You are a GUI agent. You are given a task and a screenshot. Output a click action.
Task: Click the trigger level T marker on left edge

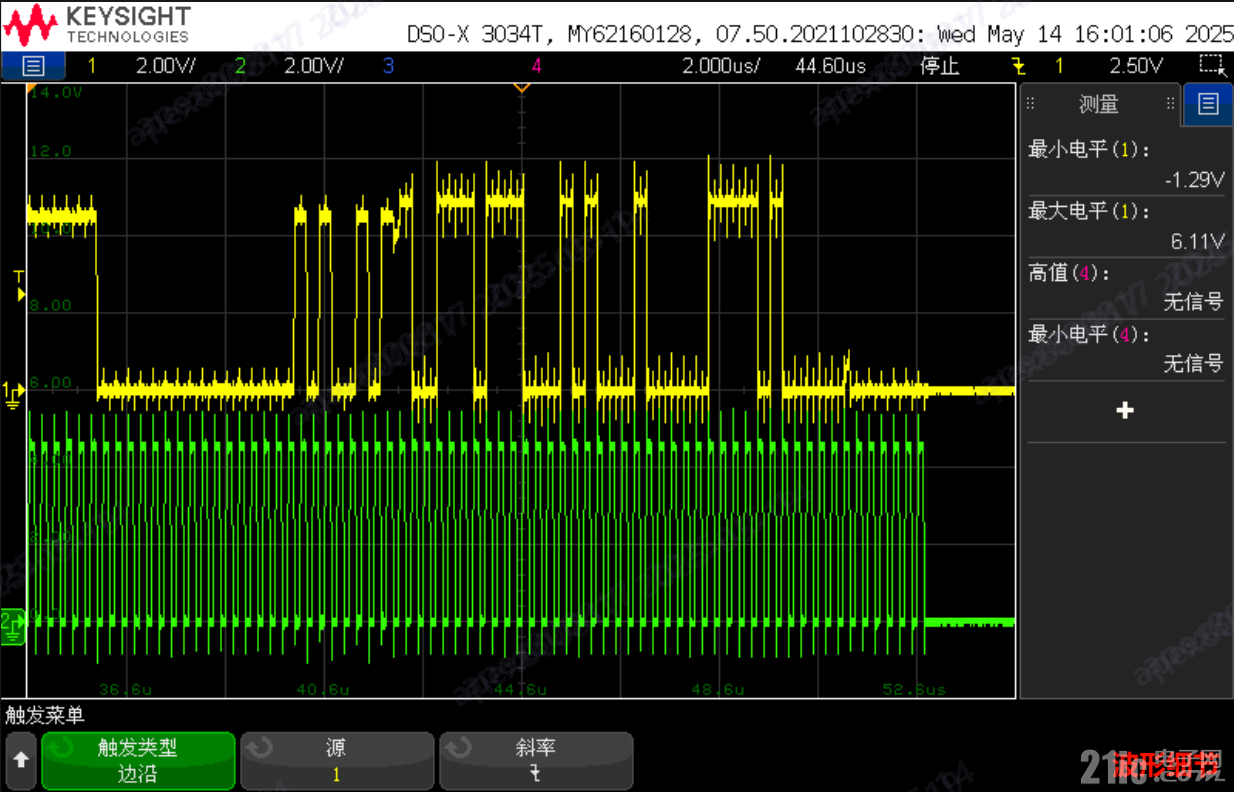(18, 286)
